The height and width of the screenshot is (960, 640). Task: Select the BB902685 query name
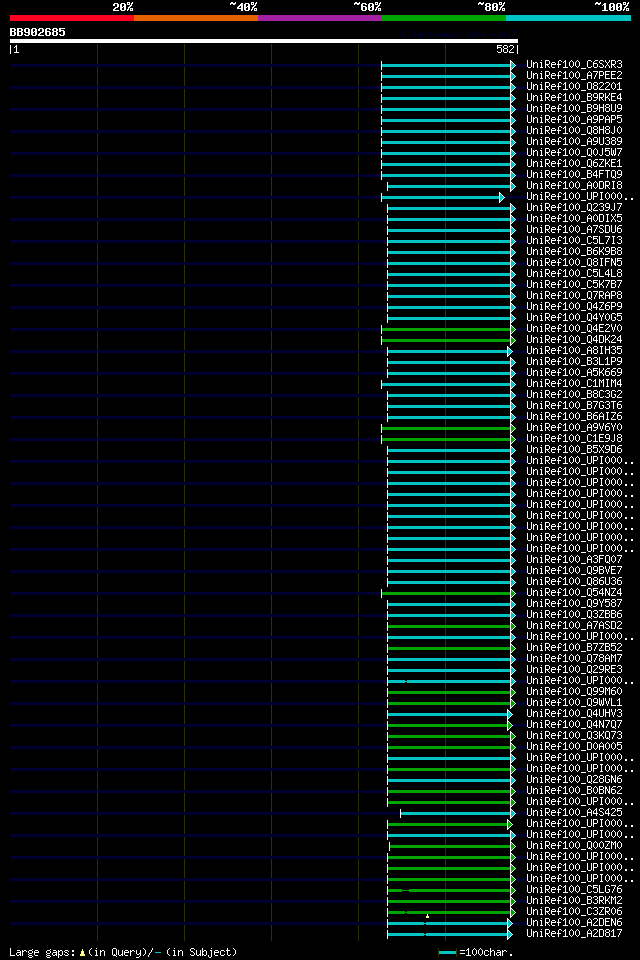click(x=37, y=32)
